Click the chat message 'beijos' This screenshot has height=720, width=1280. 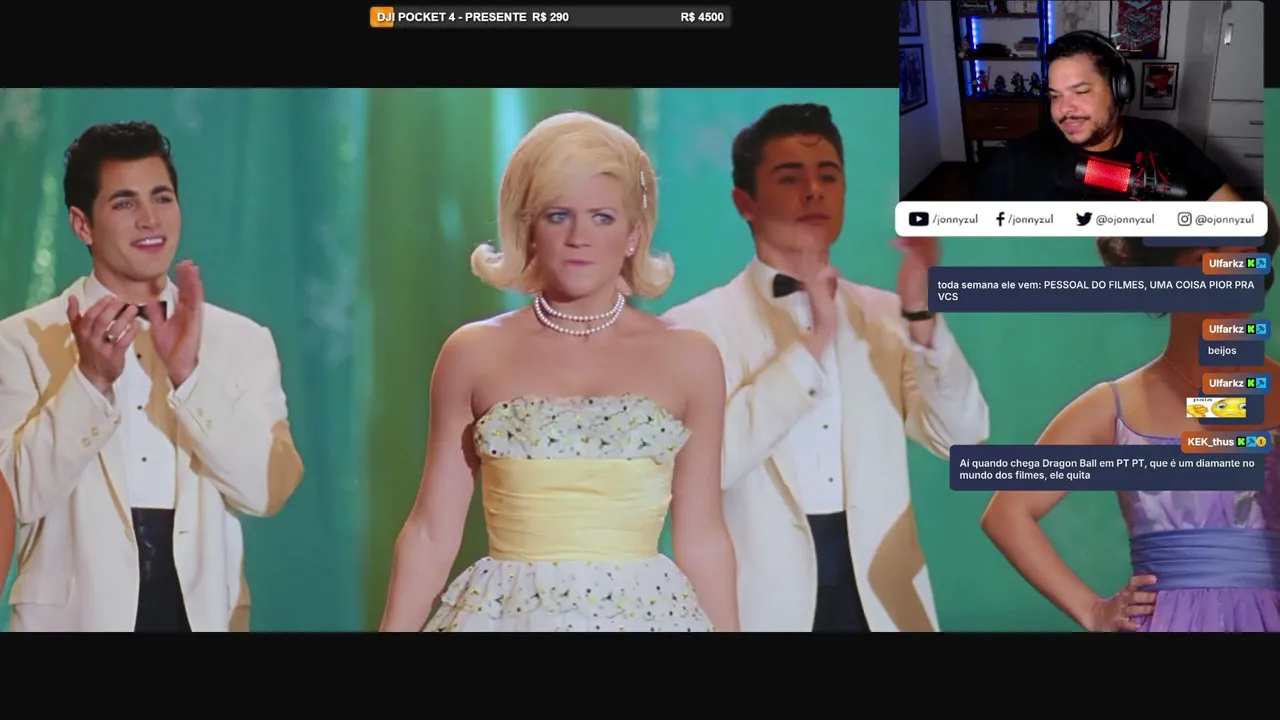click(x=1222, y=351)
